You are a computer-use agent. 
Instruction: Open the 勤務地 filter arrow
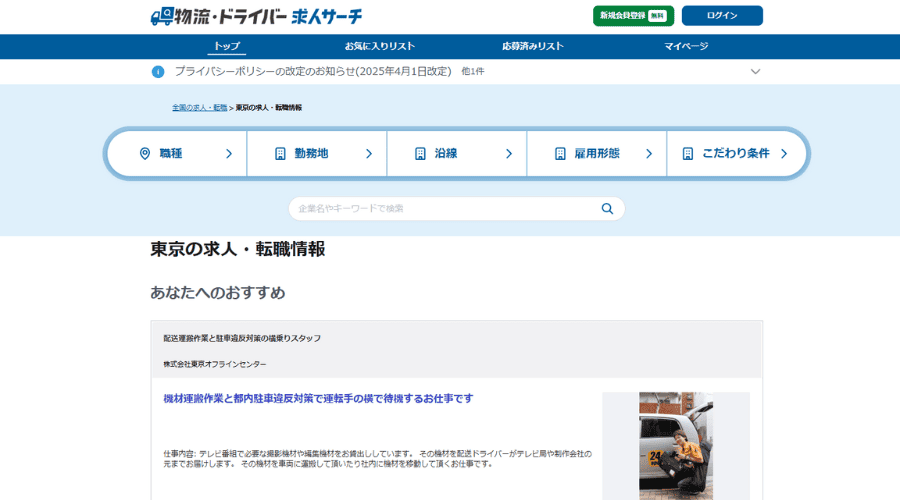pos(369,154)
